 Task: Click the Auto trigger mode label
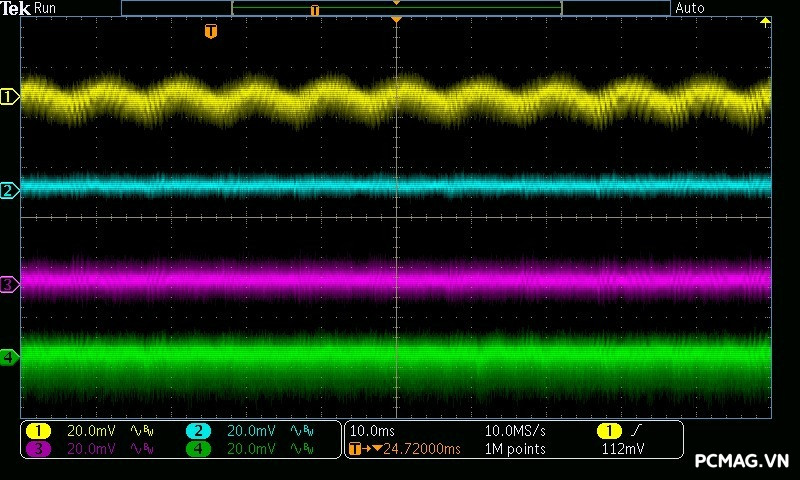point(690,8)
